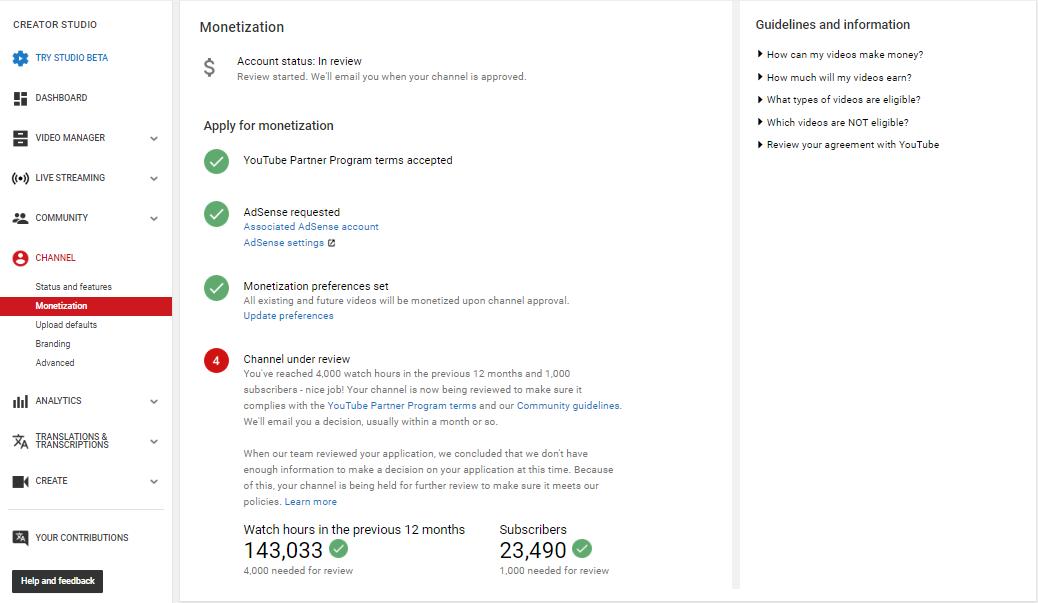Open the Branding sidebar item
This screenshot has height=603, width=1038.
(53, 344)
